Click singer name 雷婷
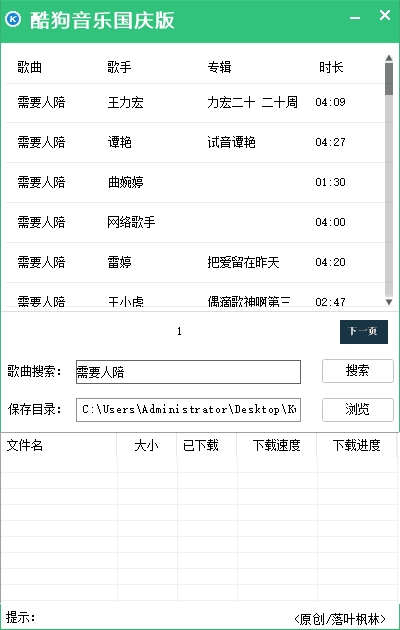Viewport: 400px width, 630px height. coord(119,262)
